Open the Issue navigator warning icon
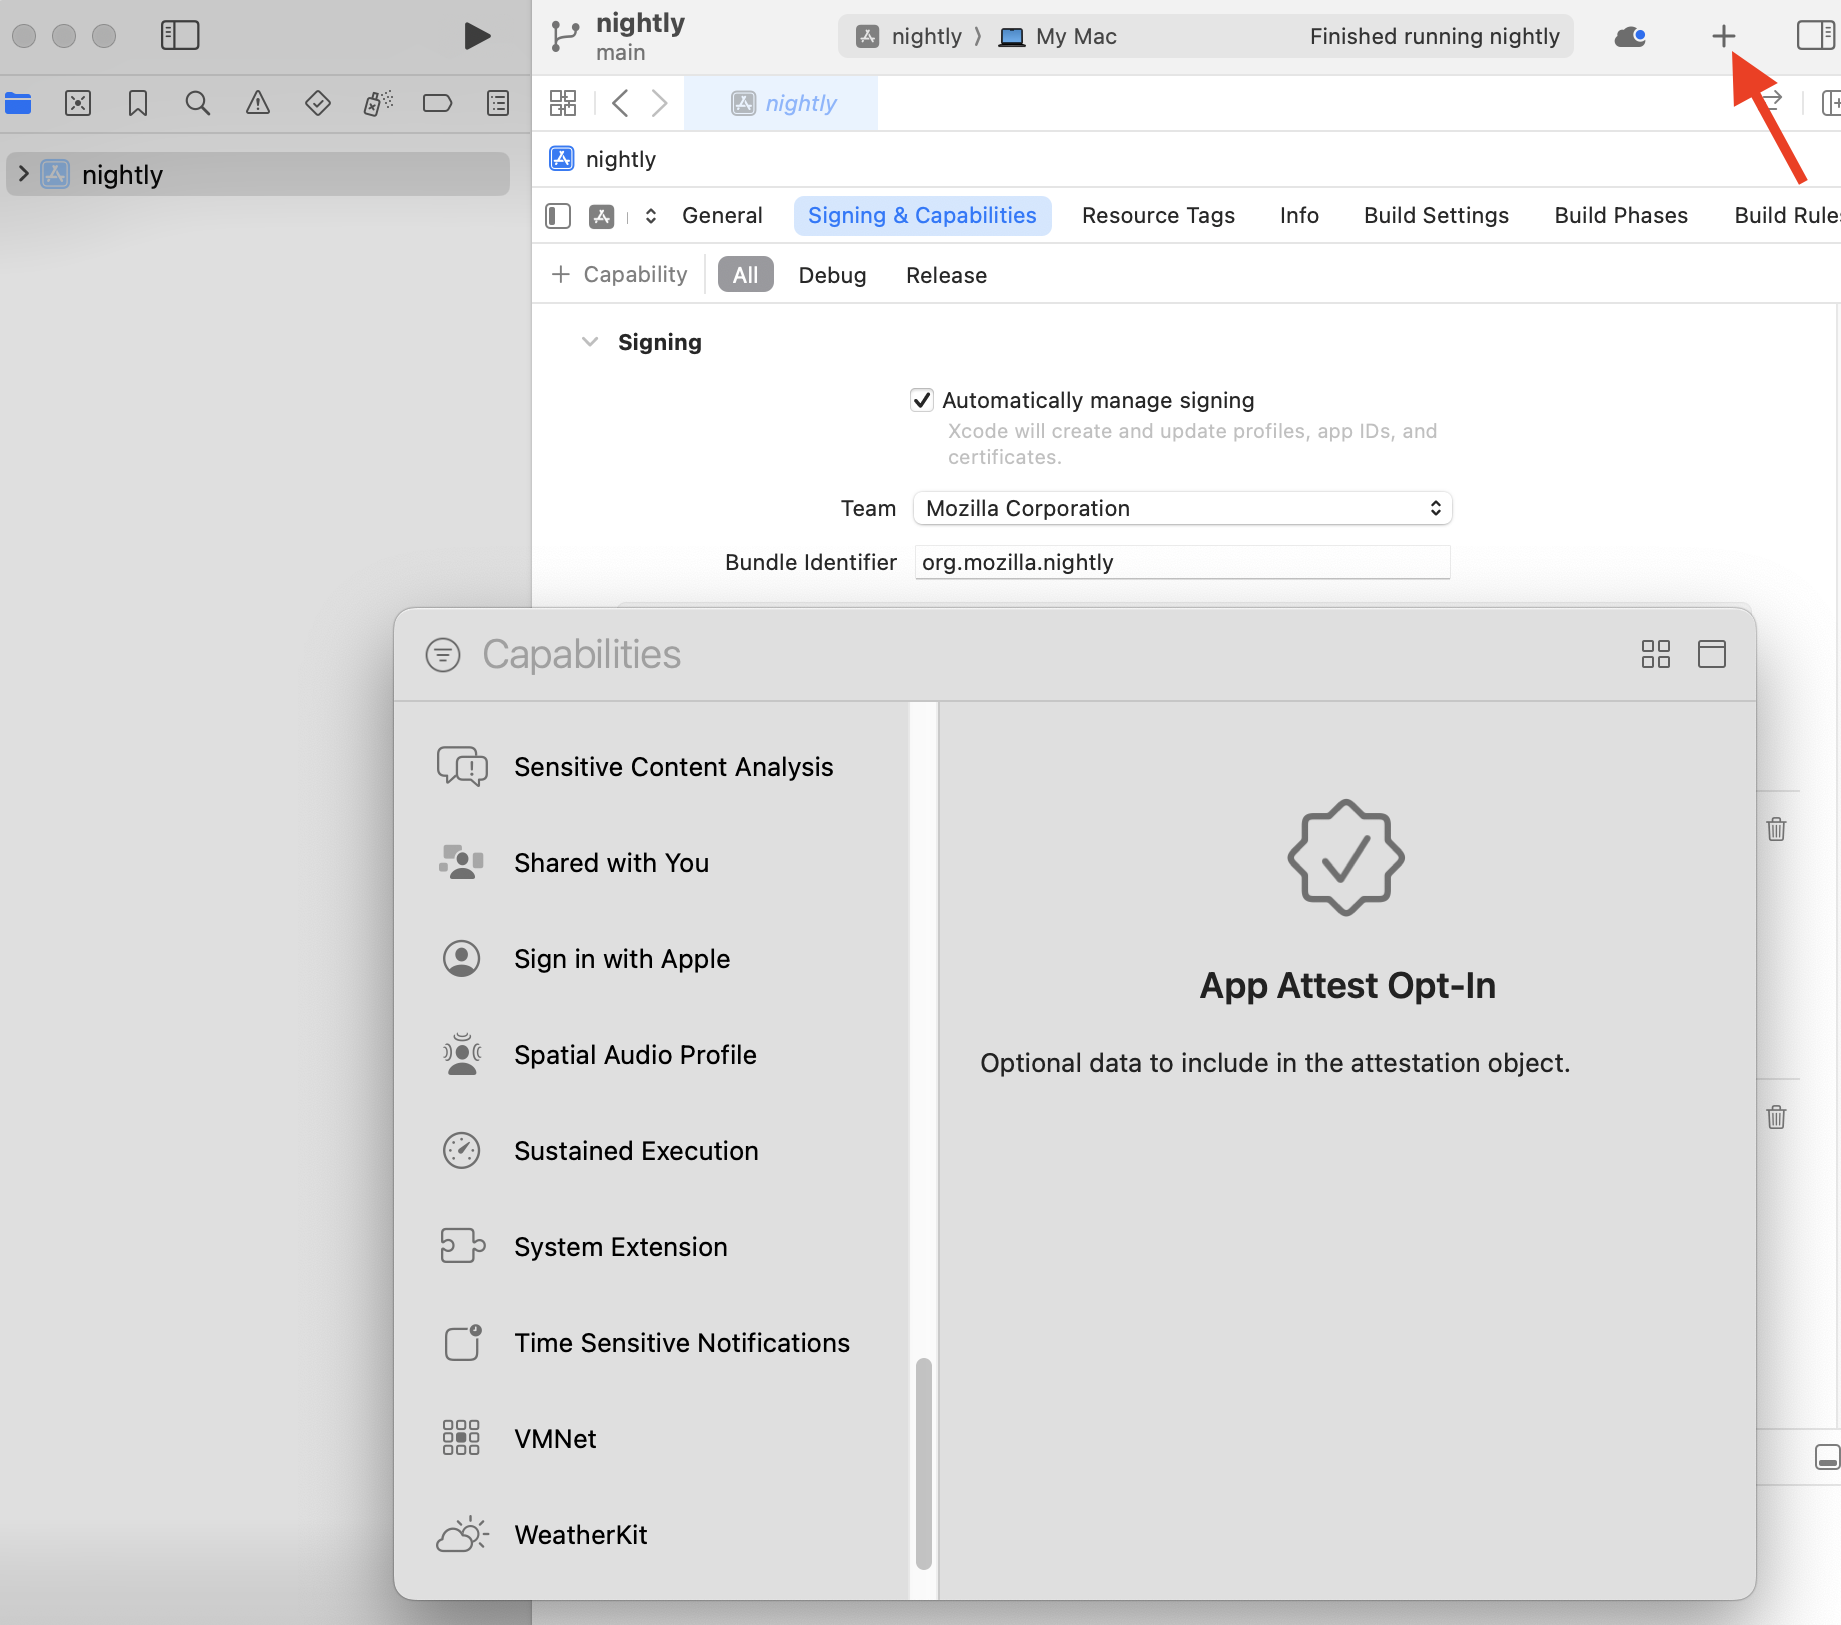1841x1625 pixels. [258, 103]
